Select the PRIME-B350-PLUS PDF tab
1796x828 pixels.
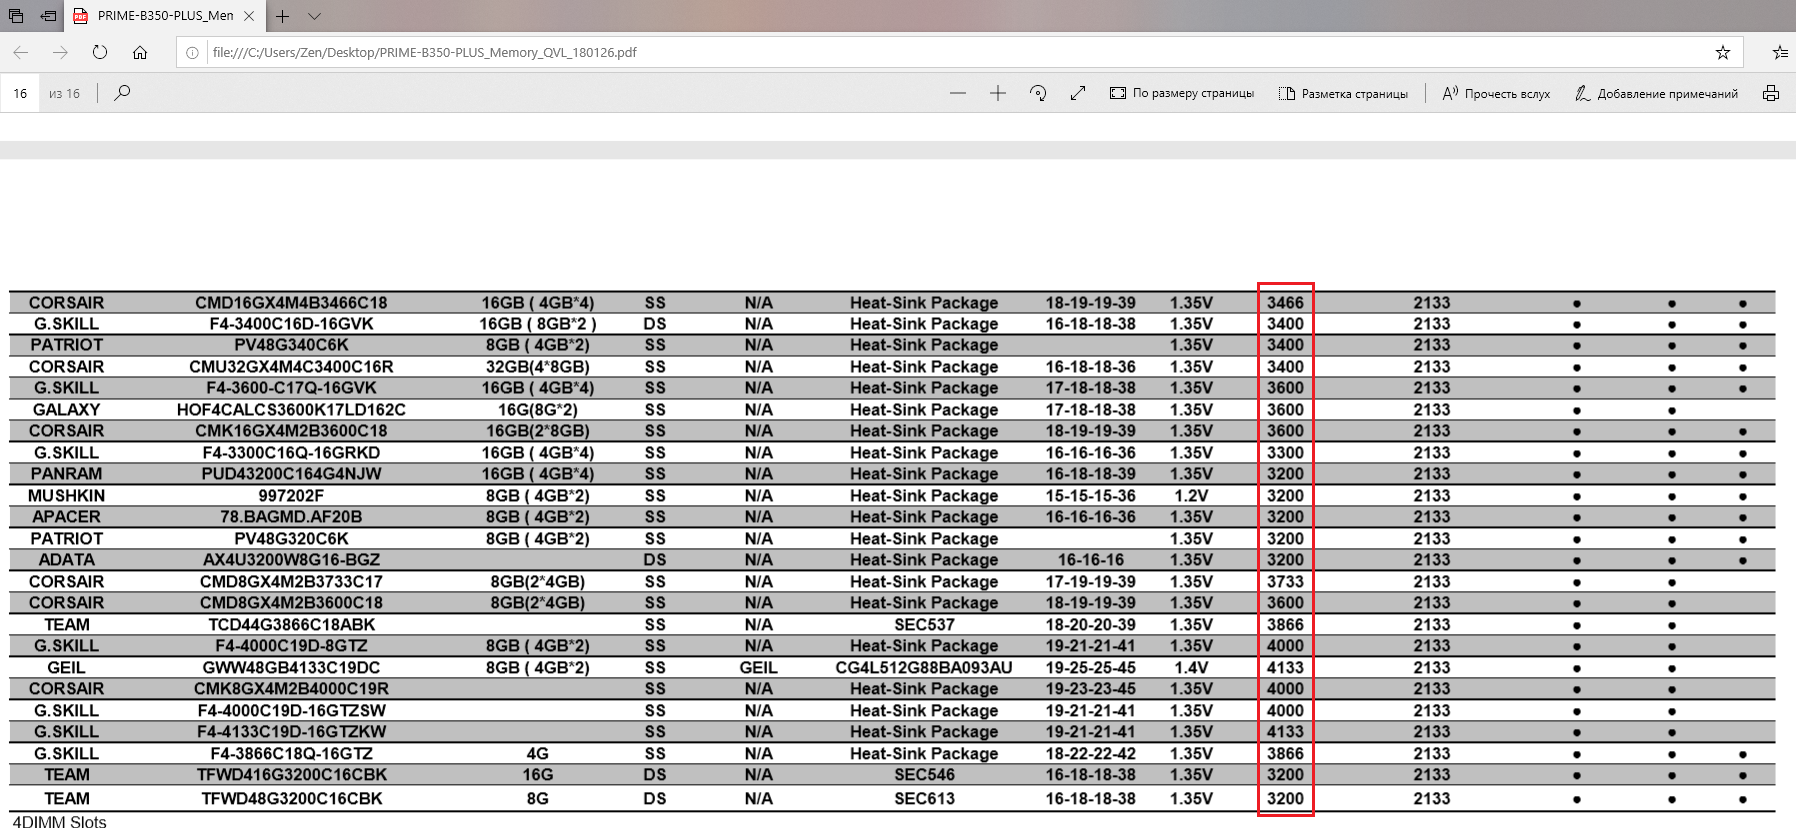165,16
